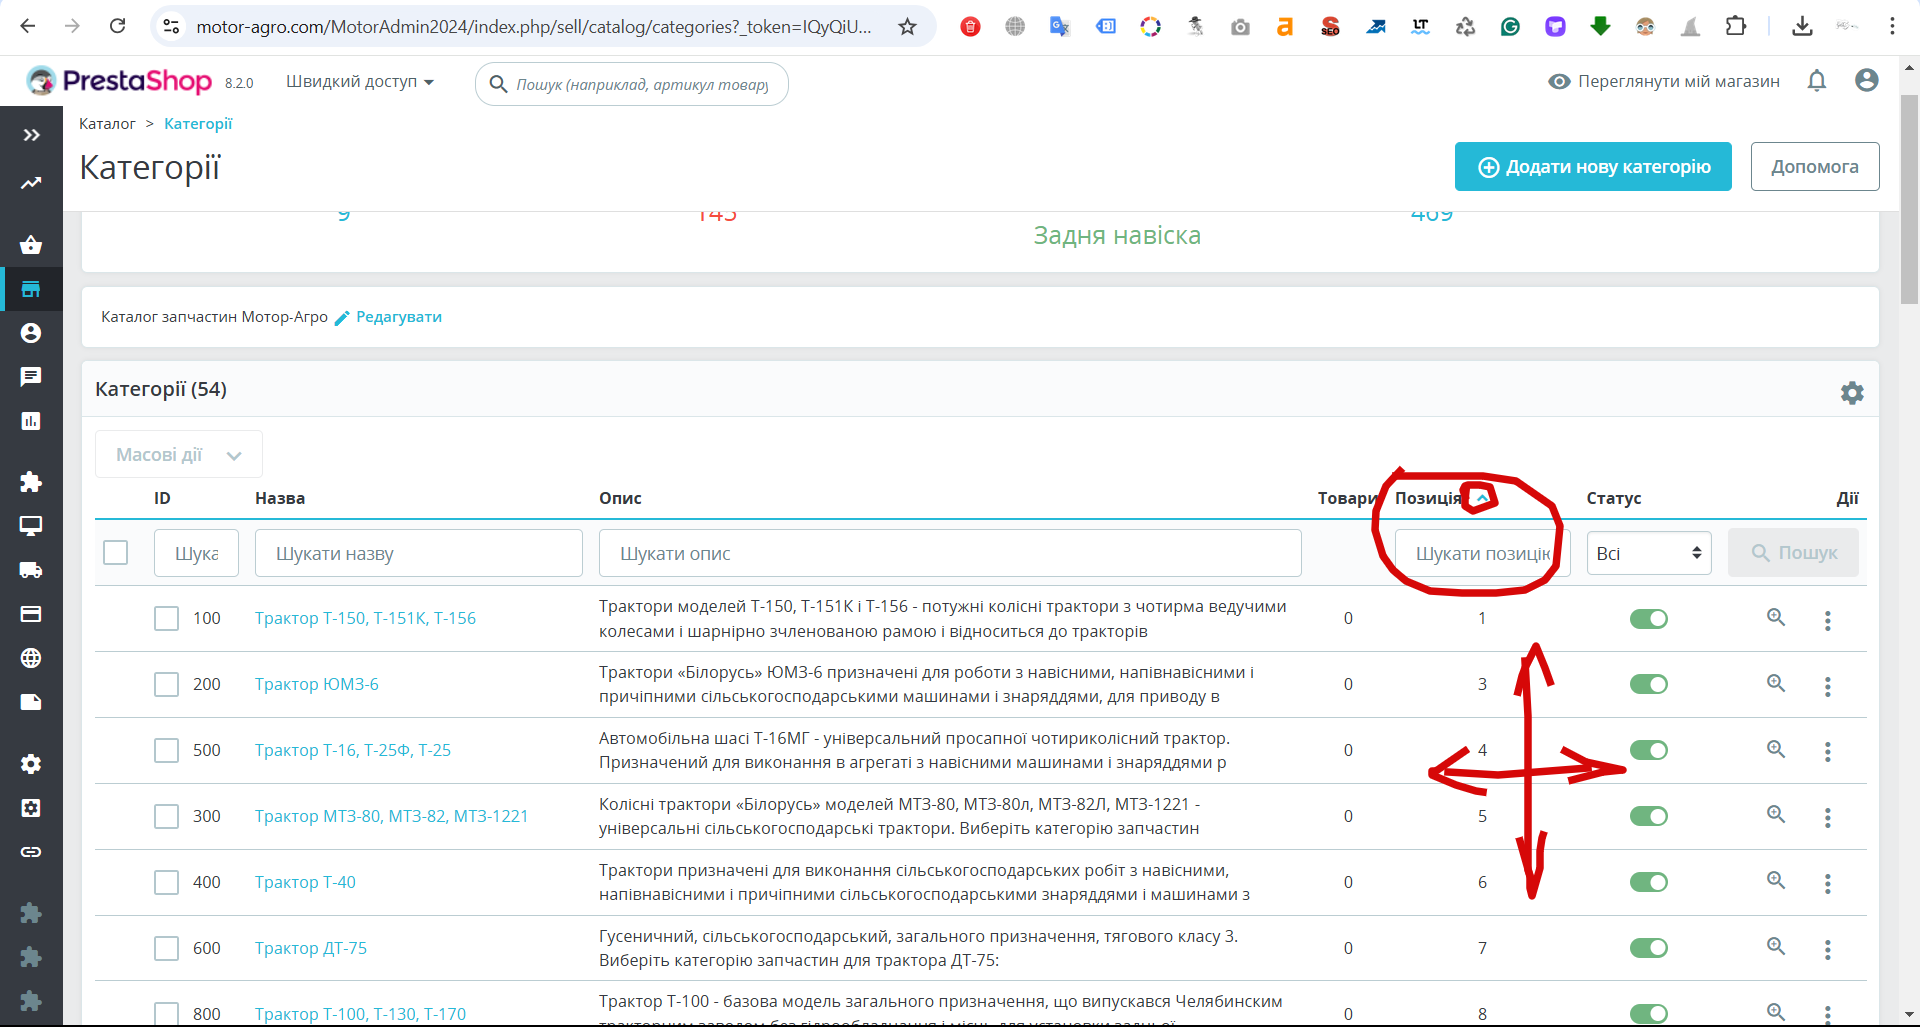
Task: Expand the Швидкий доступ menu
Action: (360, 81)
